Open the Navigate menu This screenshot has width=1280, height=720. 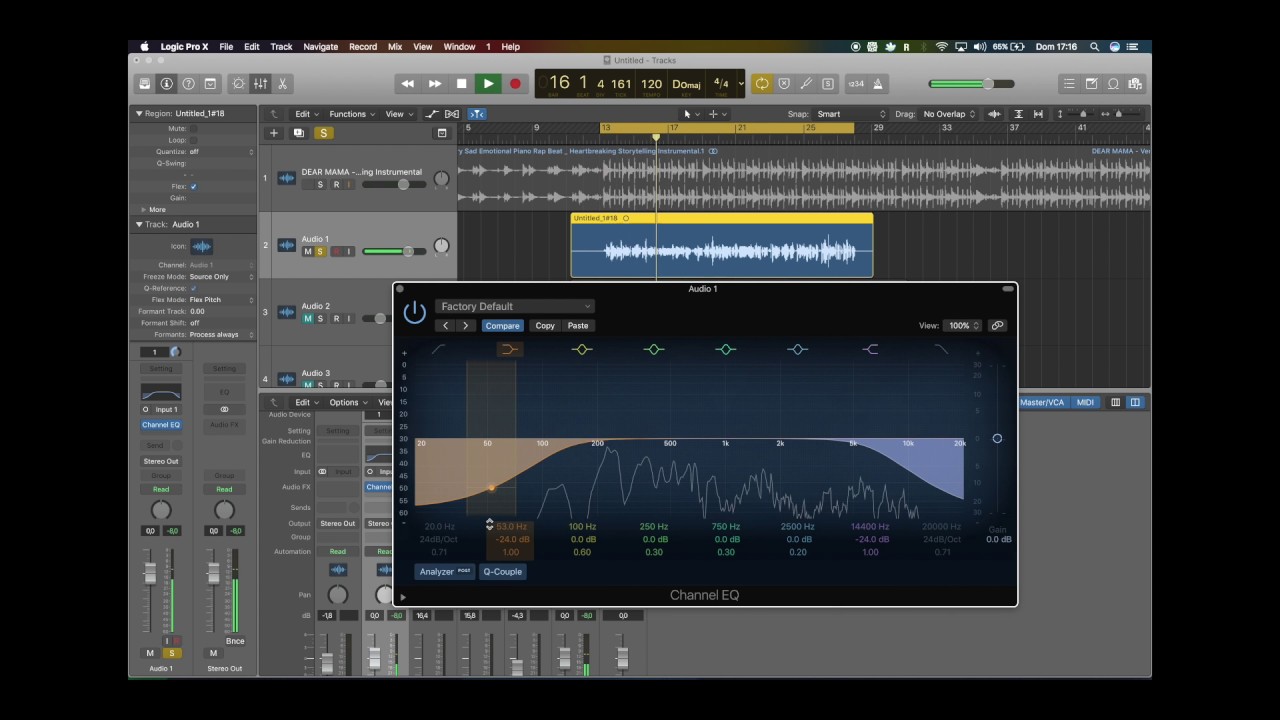[x=321, y=47]
